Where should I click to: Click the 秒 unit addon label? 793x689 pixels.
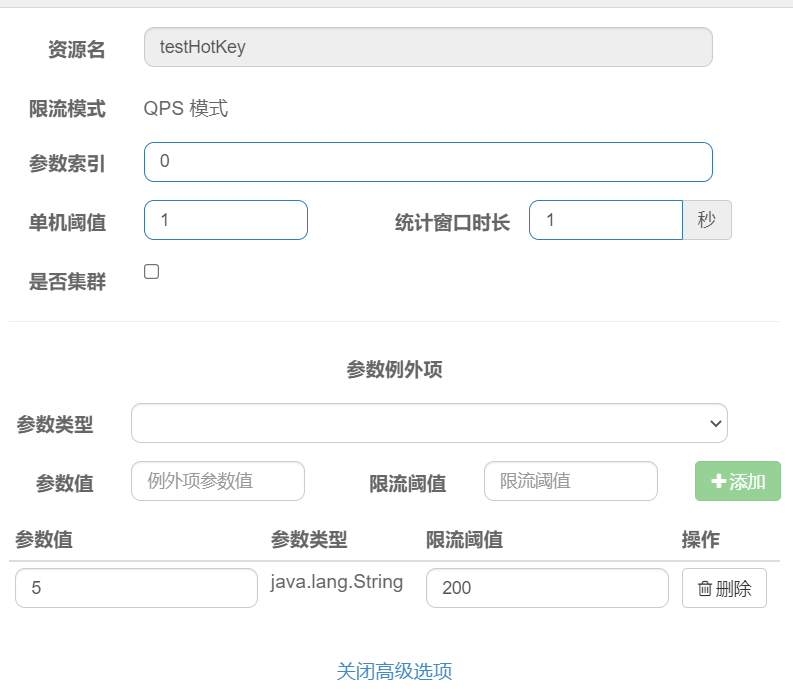click(707, 220)
